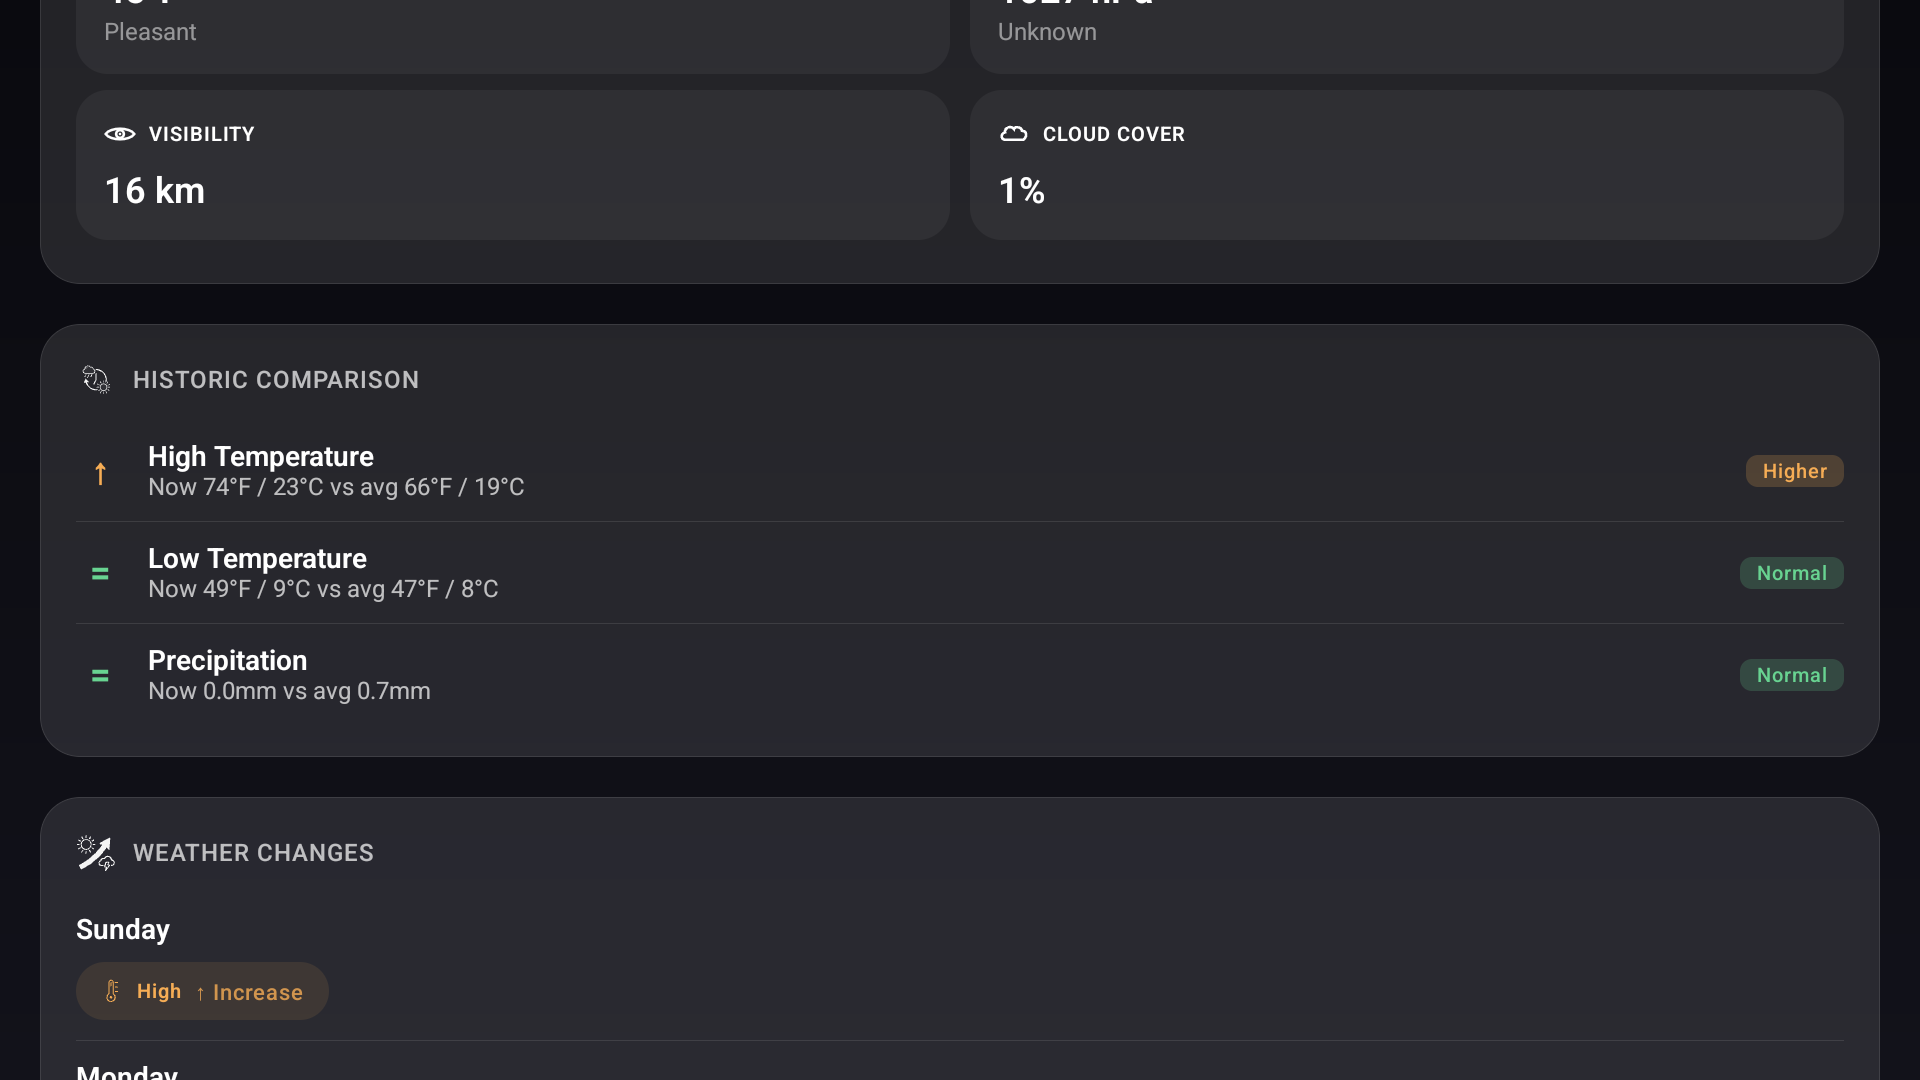Click the Higher badge for High Temperature
This screenshot has width=1920, height=1080.
point(1794,471)
